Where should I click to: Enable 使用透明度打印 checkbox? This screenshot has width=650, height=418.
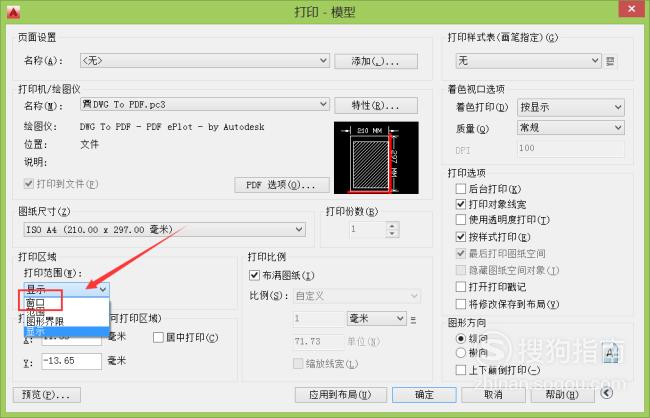click(461, 219)
